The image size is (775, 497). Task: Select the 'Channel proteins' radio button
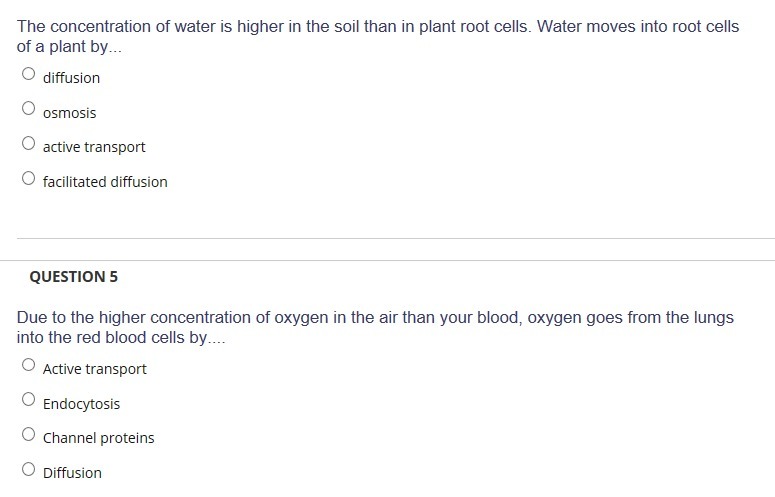coord(29,435)
